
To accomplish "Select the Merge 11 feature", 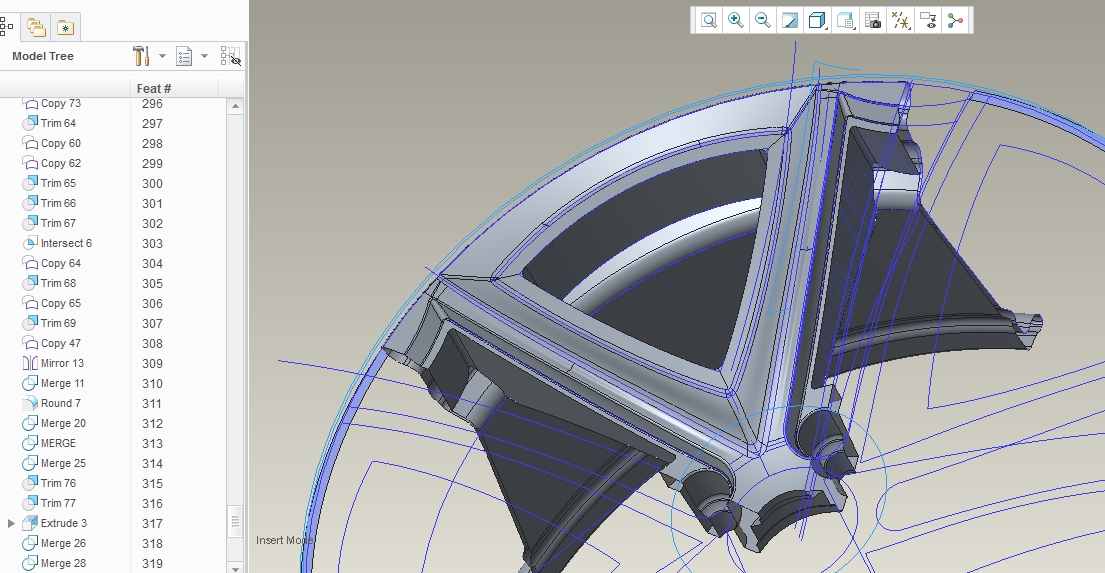I will (62, 383).
